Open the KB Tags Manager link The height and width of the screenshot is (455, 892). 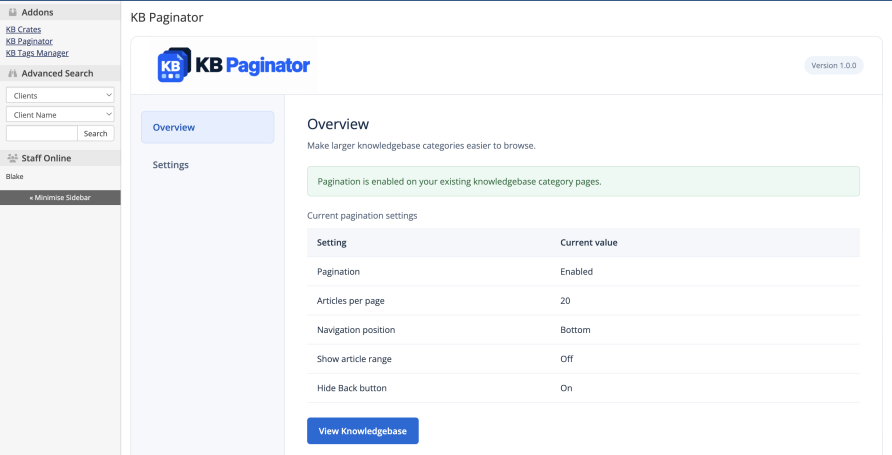pos(37,53)
